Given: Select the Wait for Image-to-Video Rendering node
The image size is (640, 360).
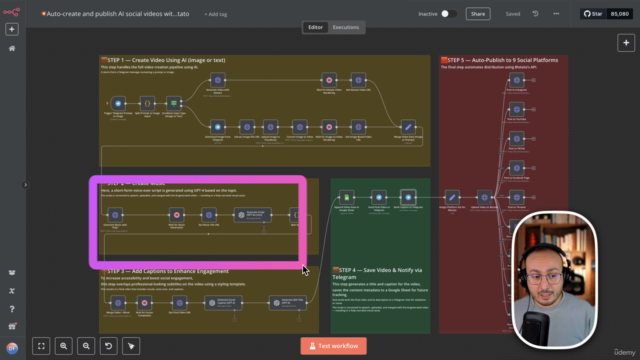Looking at the screenshot, I should [x=329, y=127].
